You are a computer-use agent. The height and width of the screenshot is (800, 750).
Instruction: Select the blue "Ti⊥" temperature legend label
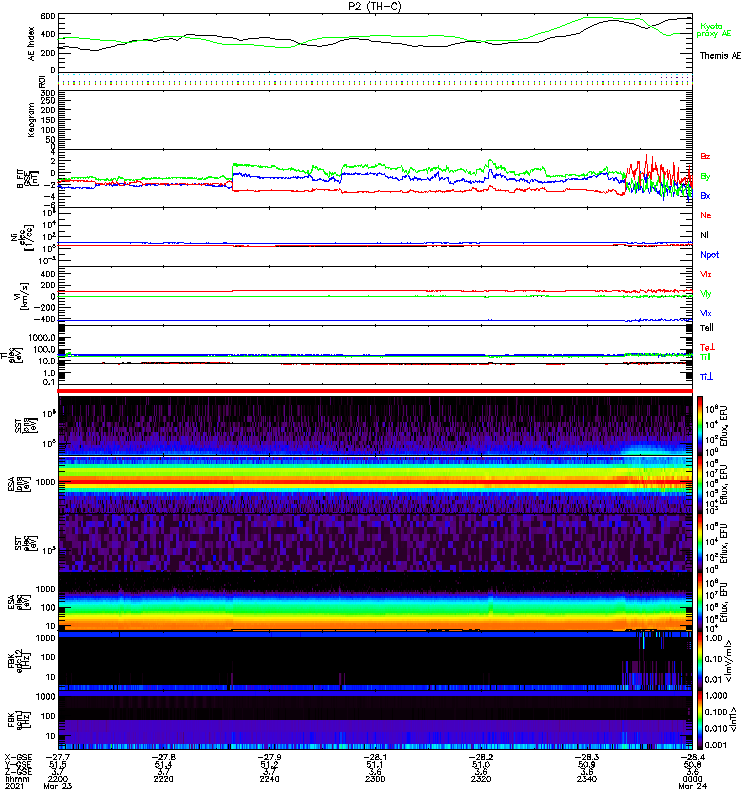coord(706,377)
